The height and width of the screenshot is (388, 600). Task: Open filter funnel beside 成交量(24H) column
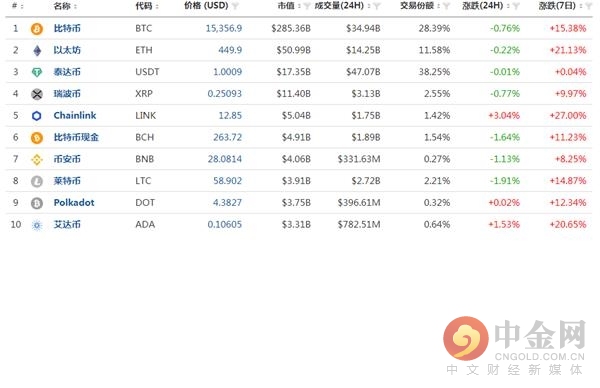[x=377, y=6]
